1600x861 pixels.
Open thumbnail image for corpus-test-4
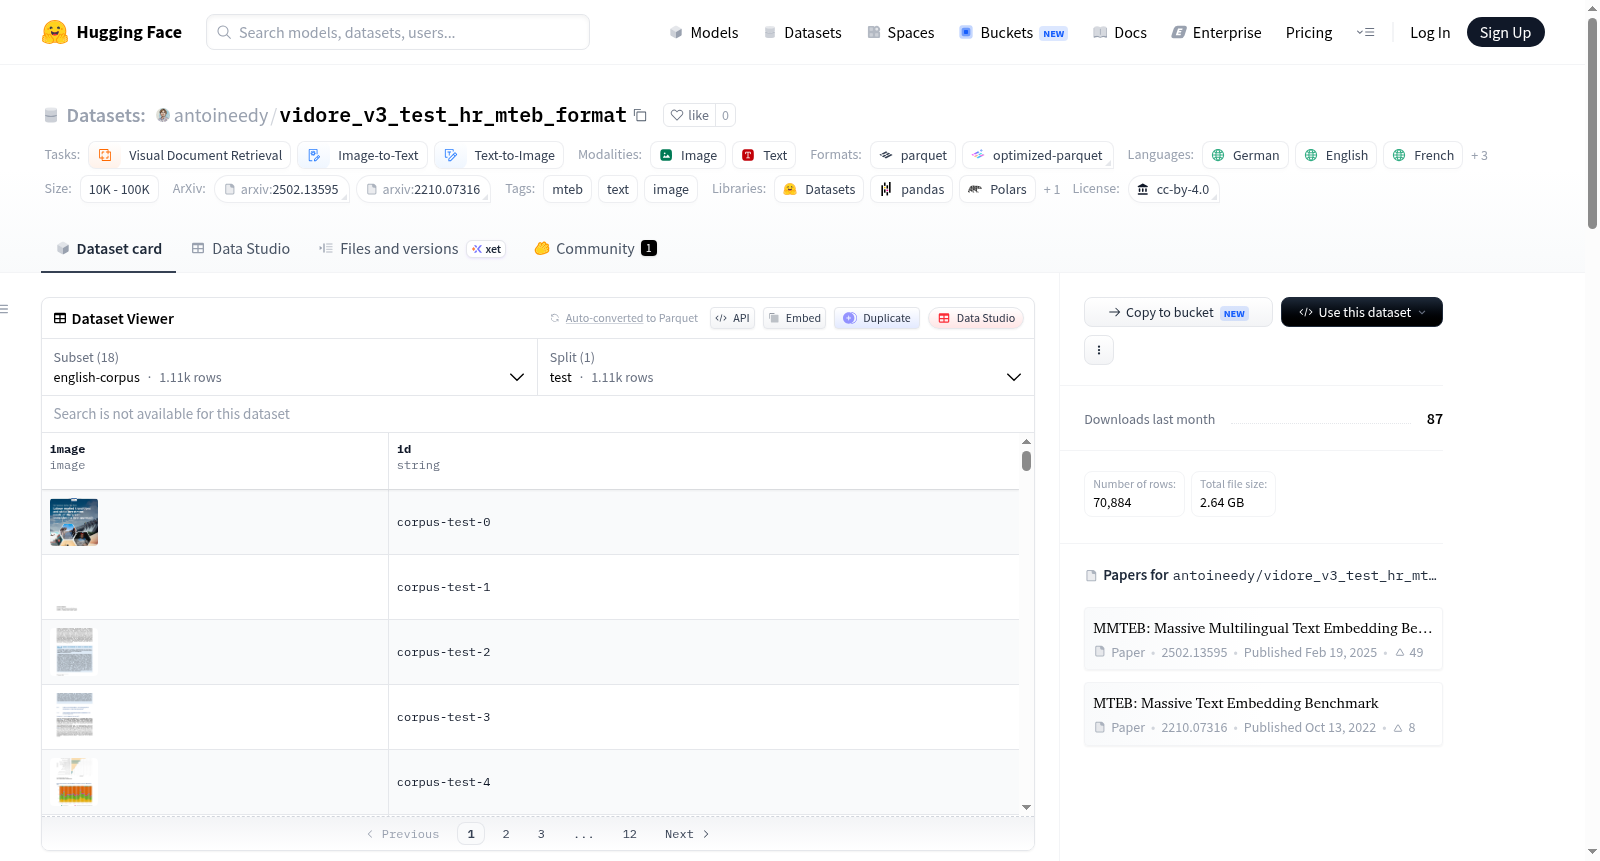(x=74, y=782)
